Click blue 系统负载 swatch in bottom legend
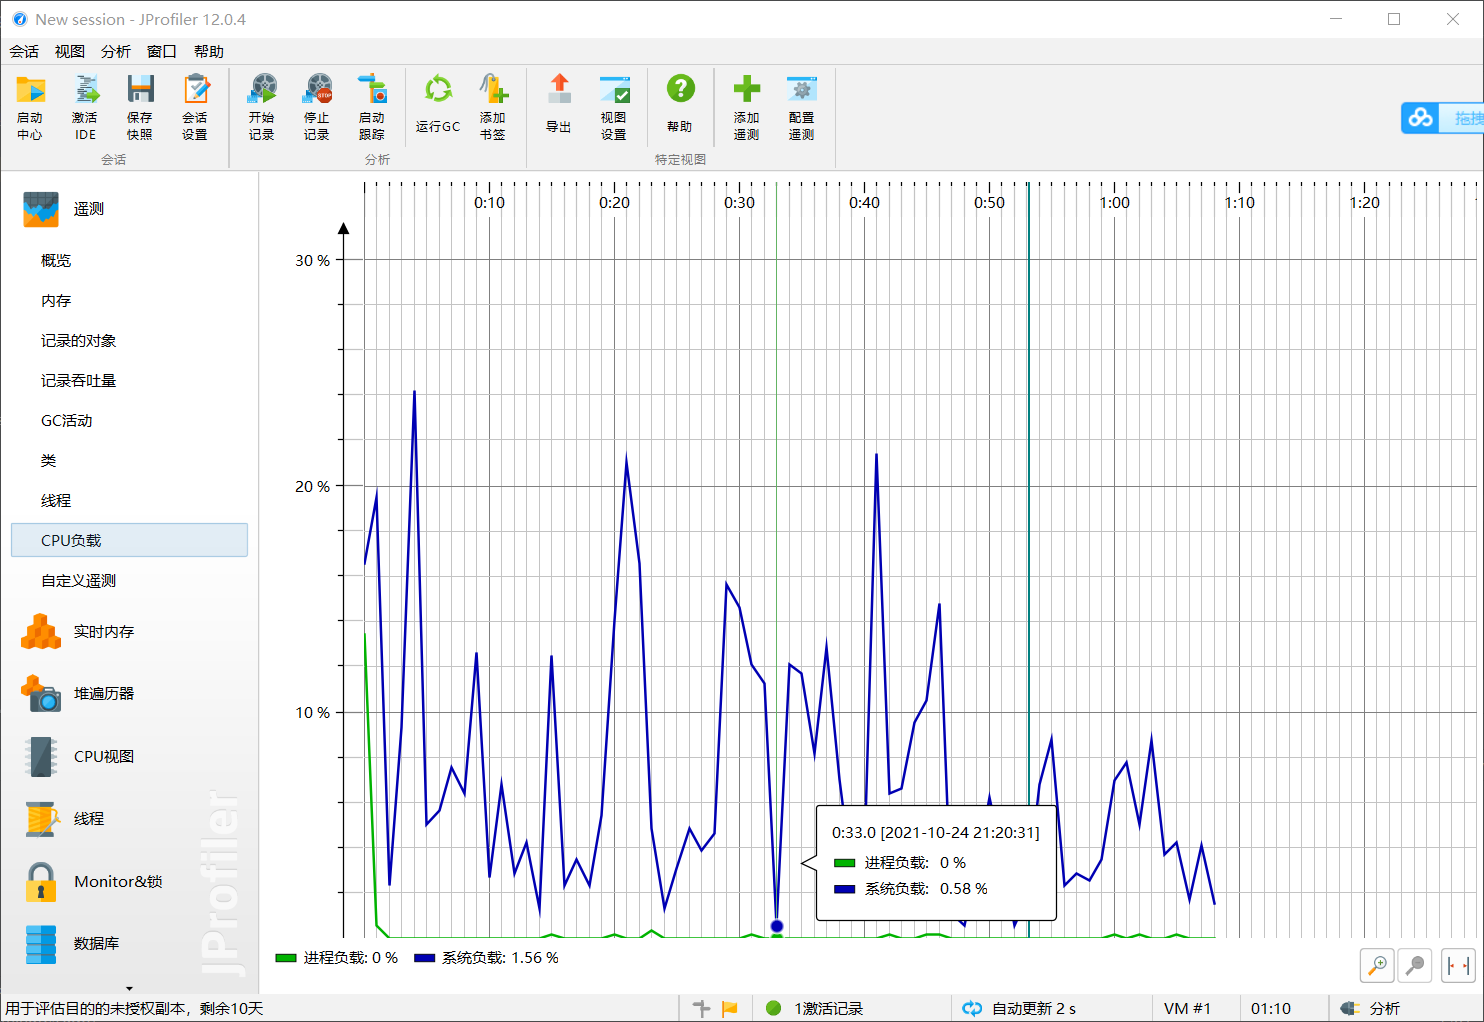The image size is (1484, 1022). [x=424, y=958]
